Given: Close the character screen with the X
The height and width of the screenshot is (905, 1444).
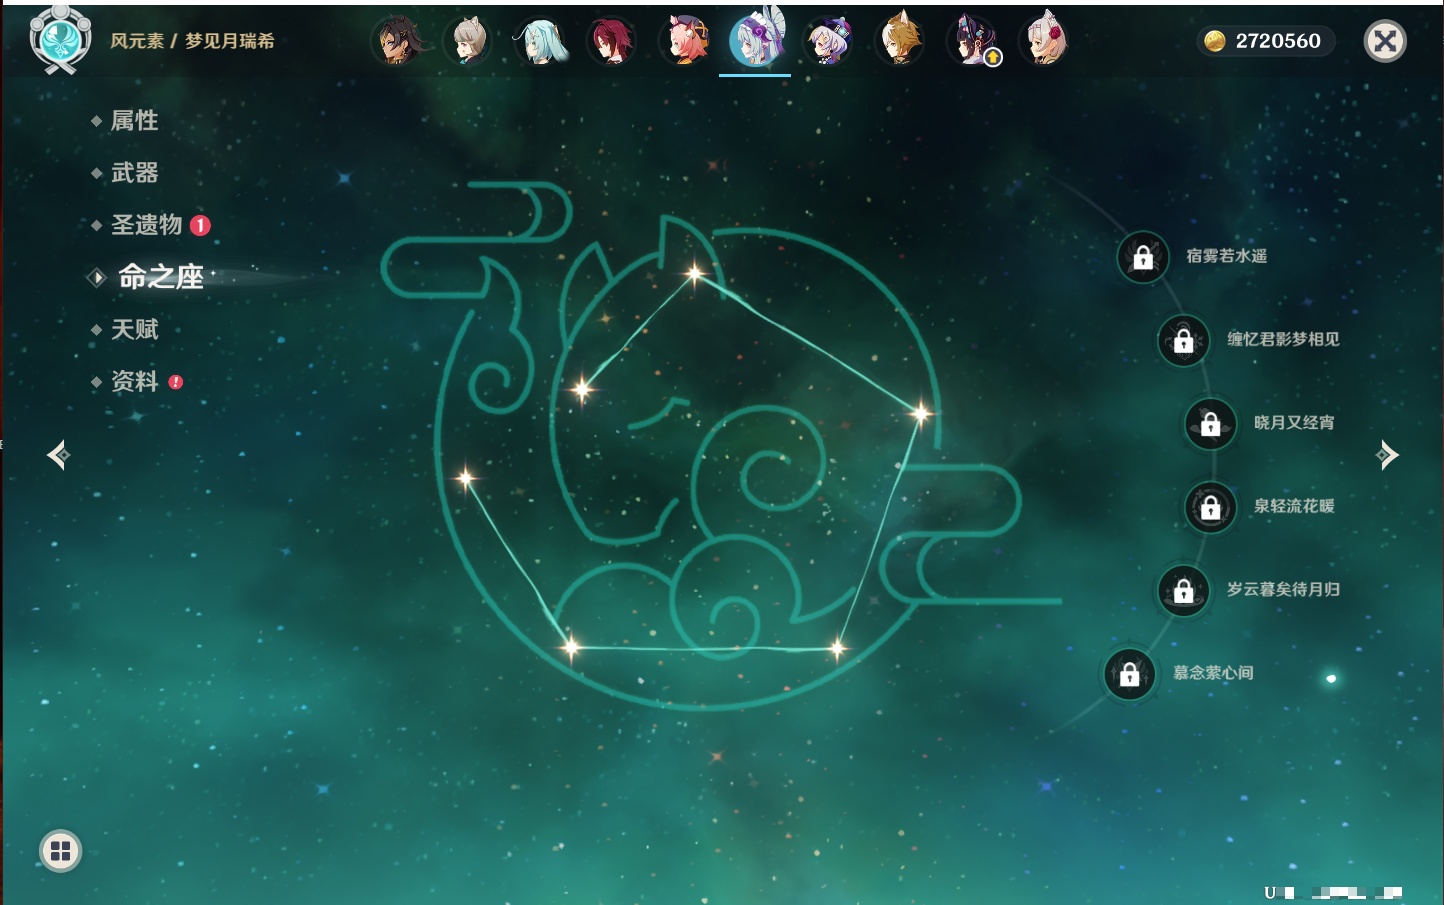Looking at the screenshot, I should (1385, 41).
